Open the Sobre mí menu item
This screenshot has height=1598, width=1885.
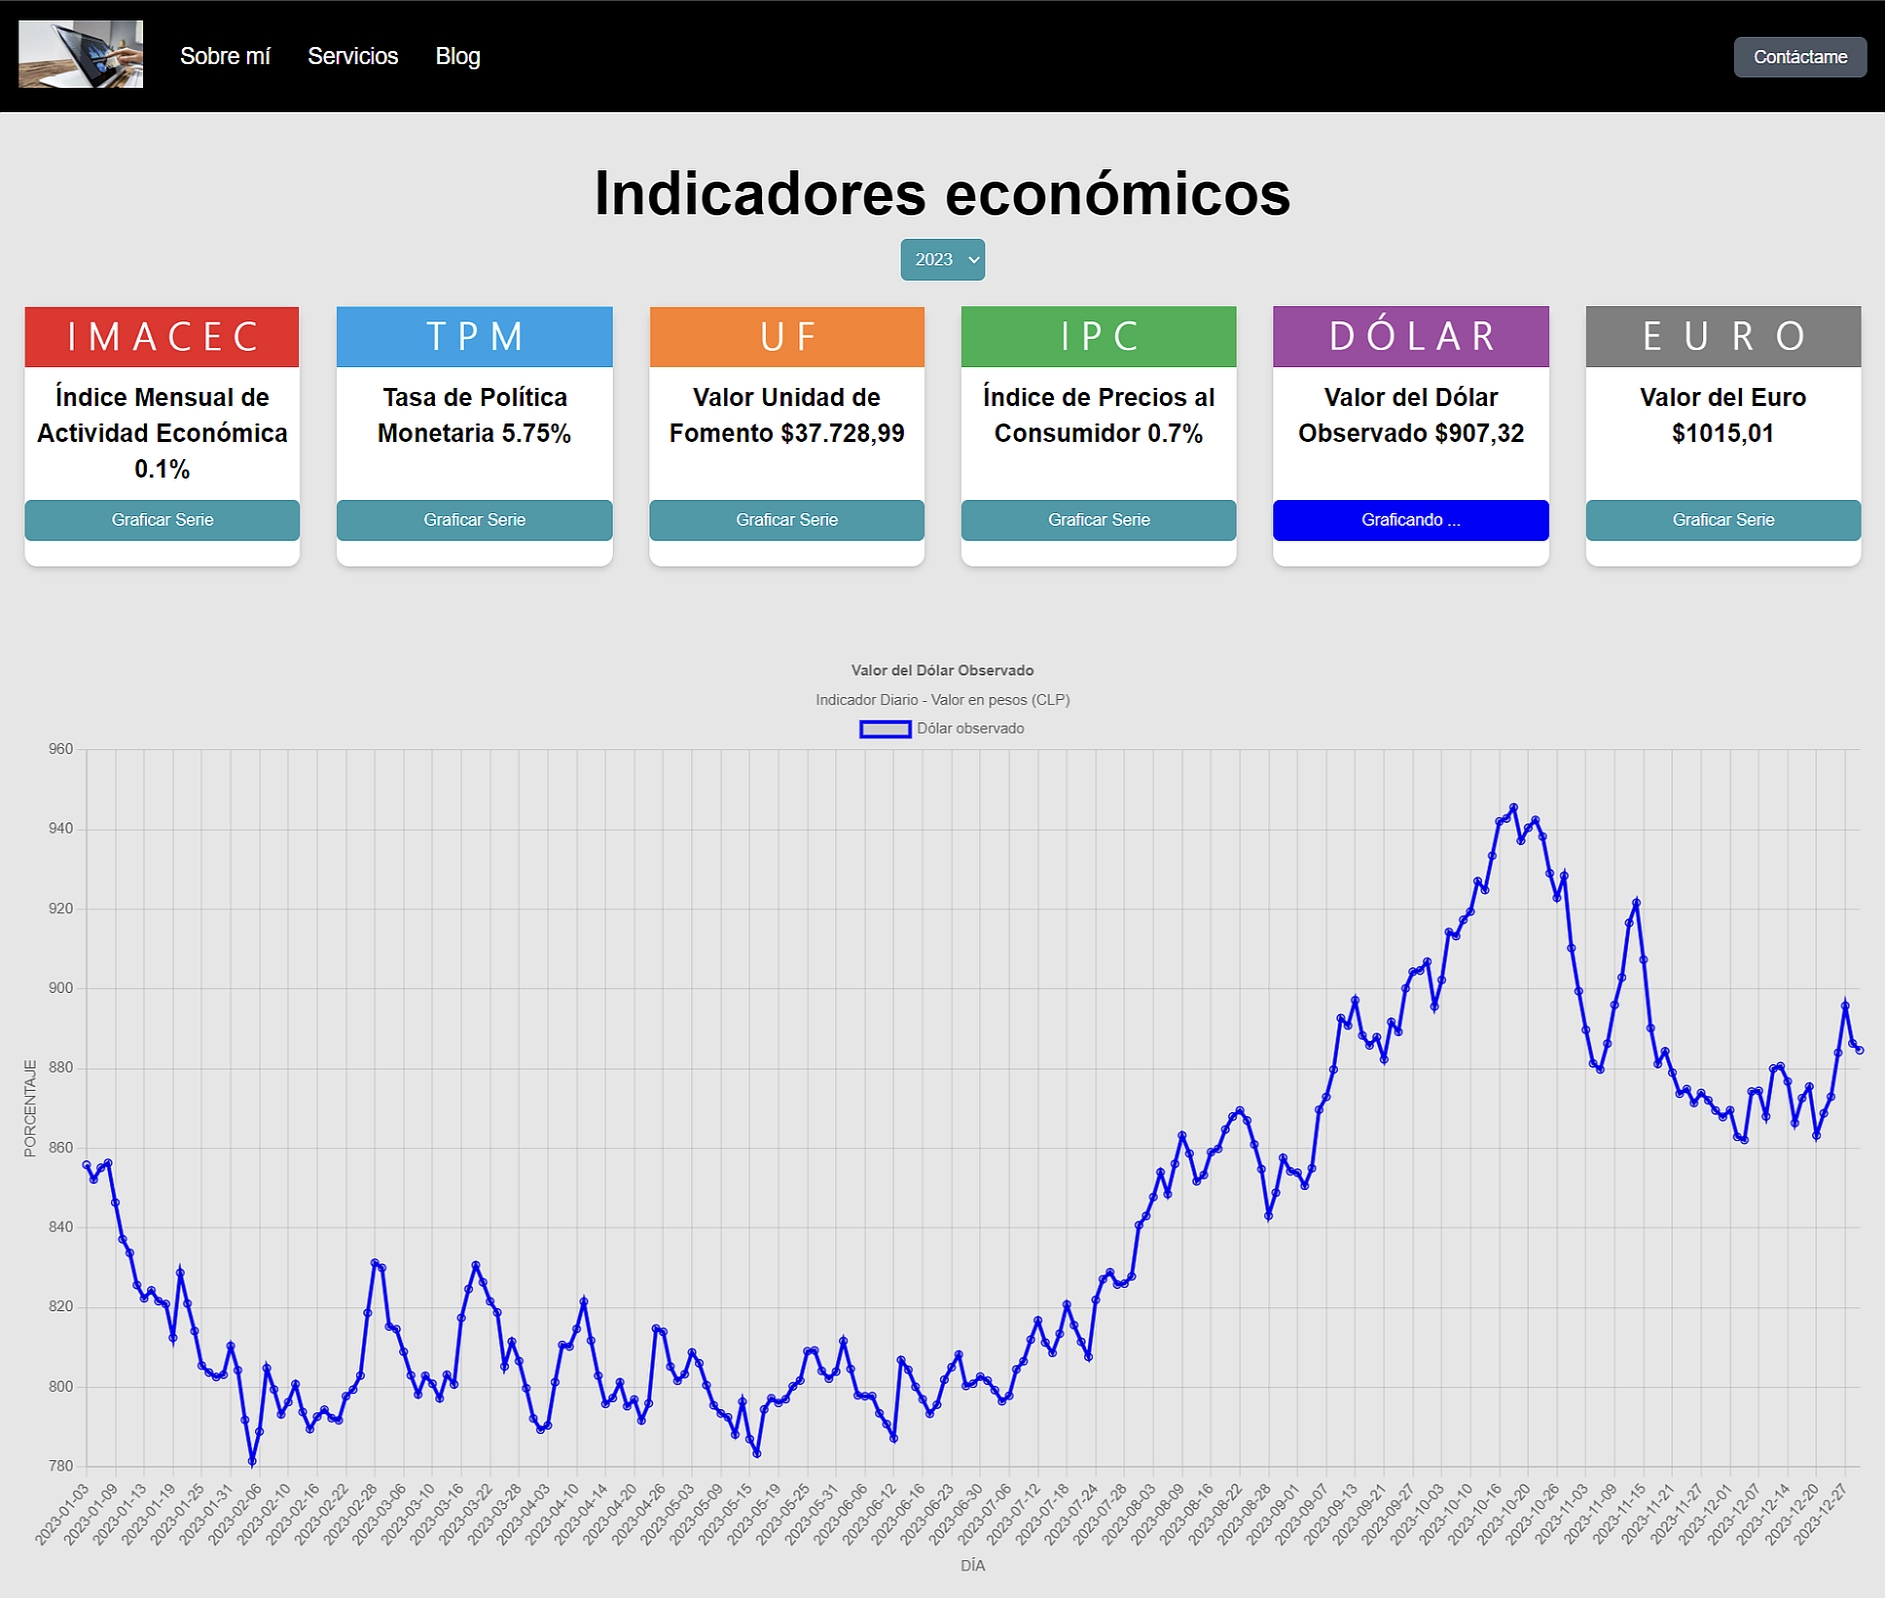tap(225, 57)
